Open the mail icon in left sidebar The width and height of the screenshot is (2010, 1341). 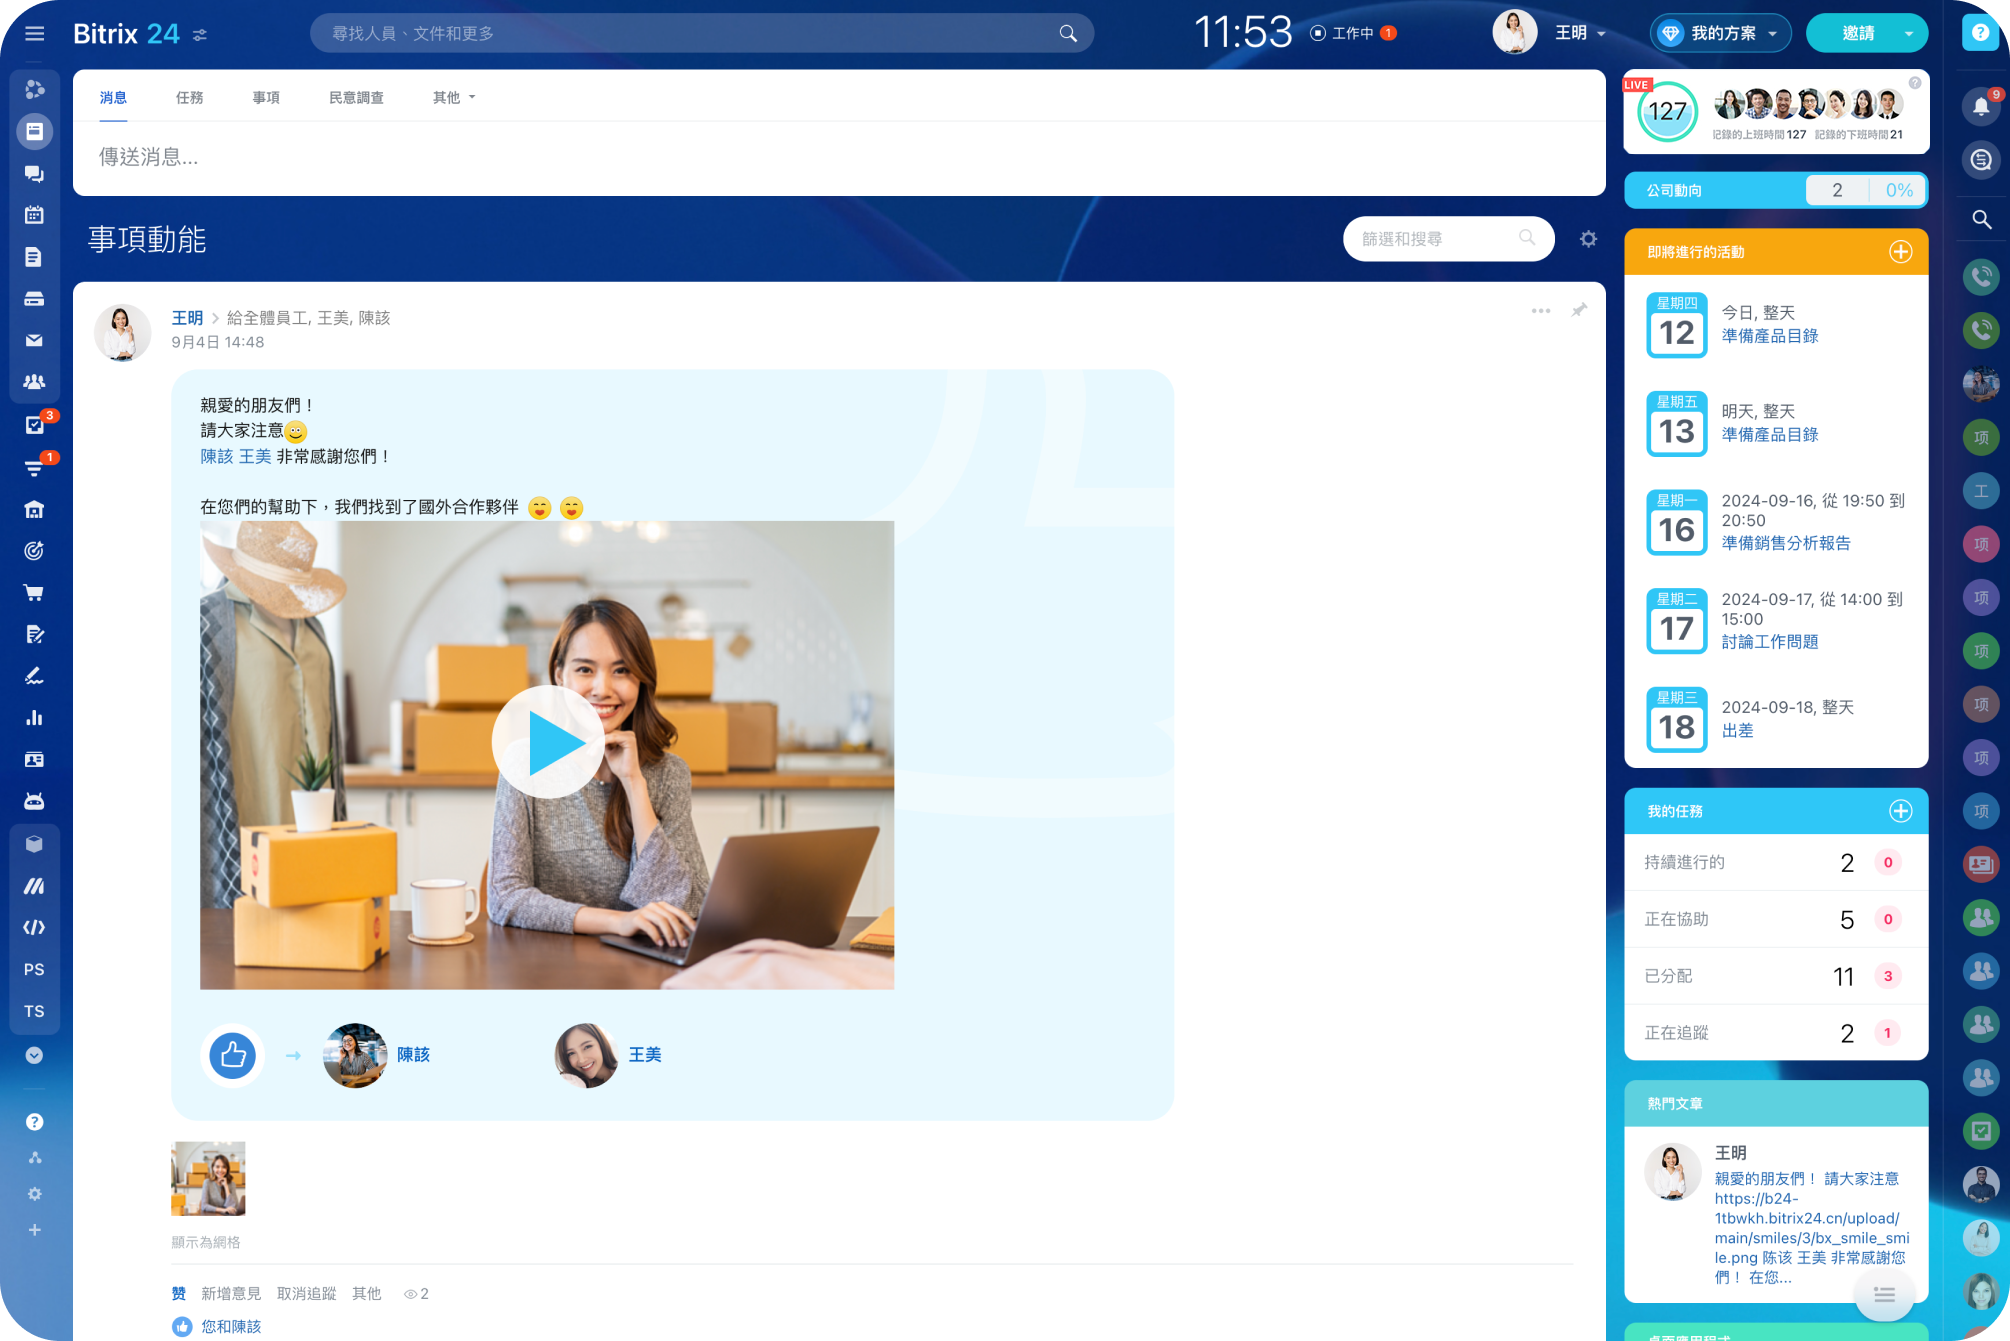pyautogui.click(x=34, y=340)
